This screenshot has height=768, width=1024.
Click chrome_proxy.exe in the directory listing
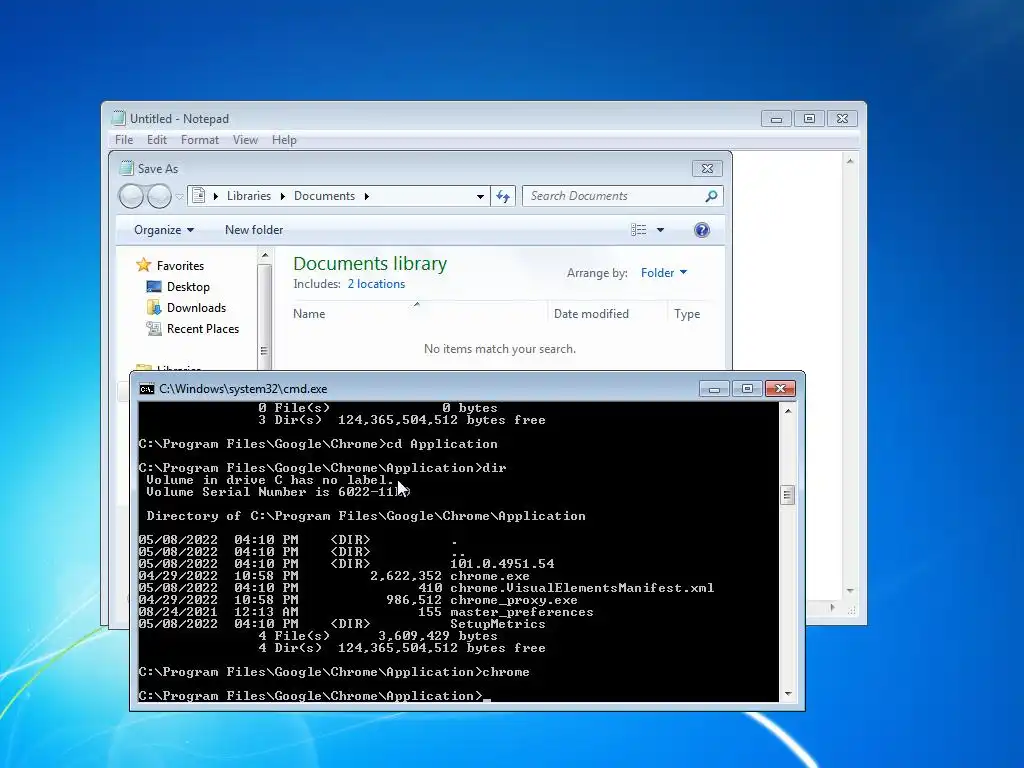tap(514, 600)
